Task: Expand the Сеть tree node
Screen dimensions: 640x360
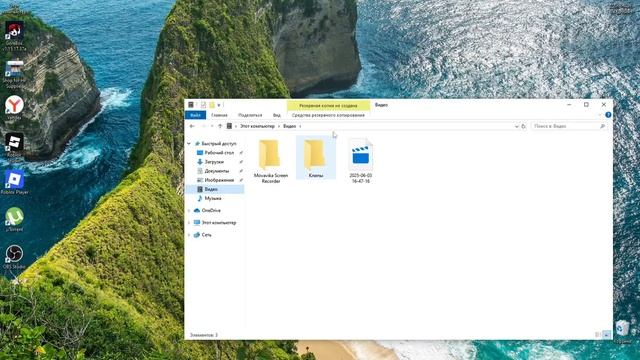Action: 189,235
